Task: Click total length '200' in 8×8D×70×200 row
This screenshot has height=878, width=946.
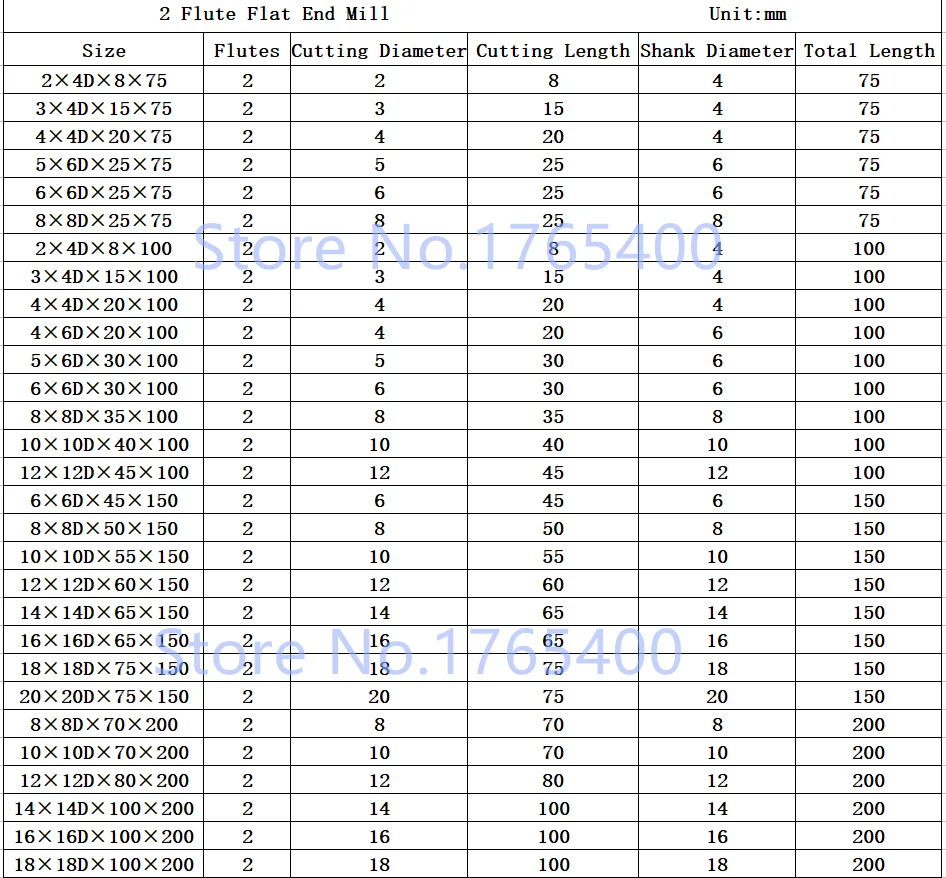Action: (869, 725)
